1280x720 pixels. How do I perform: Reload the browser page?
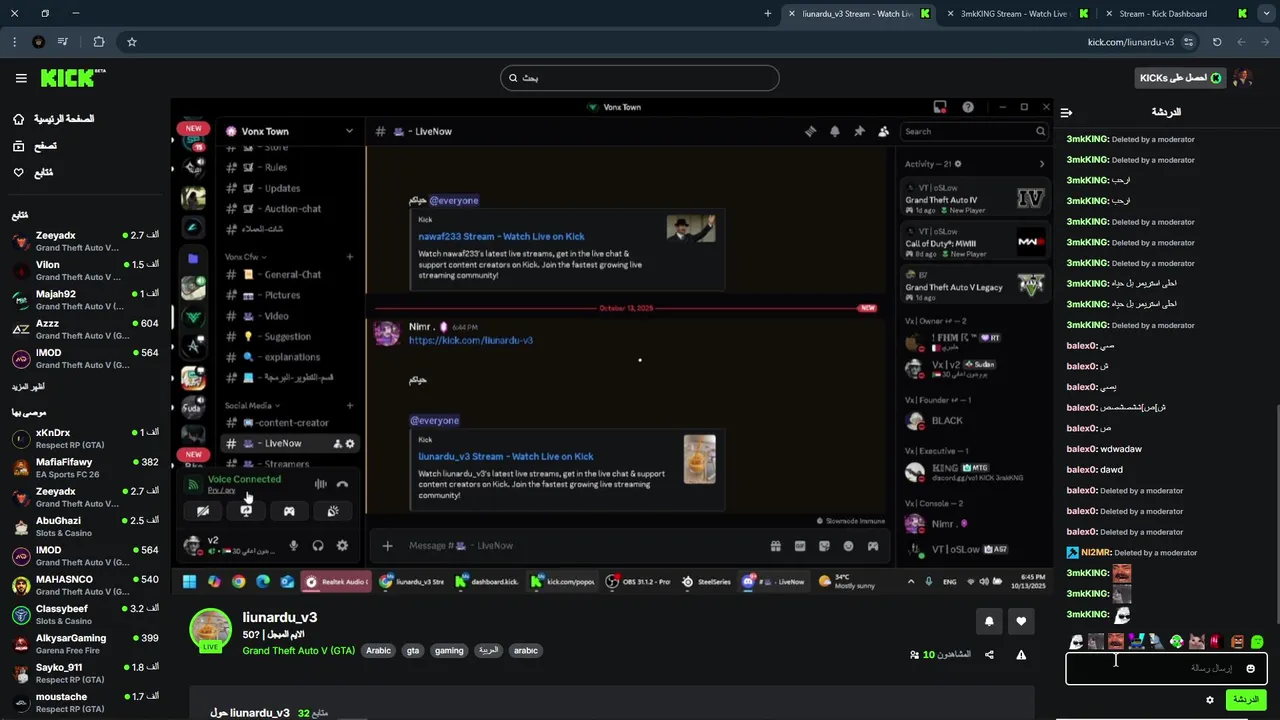tap(1217, 42)
